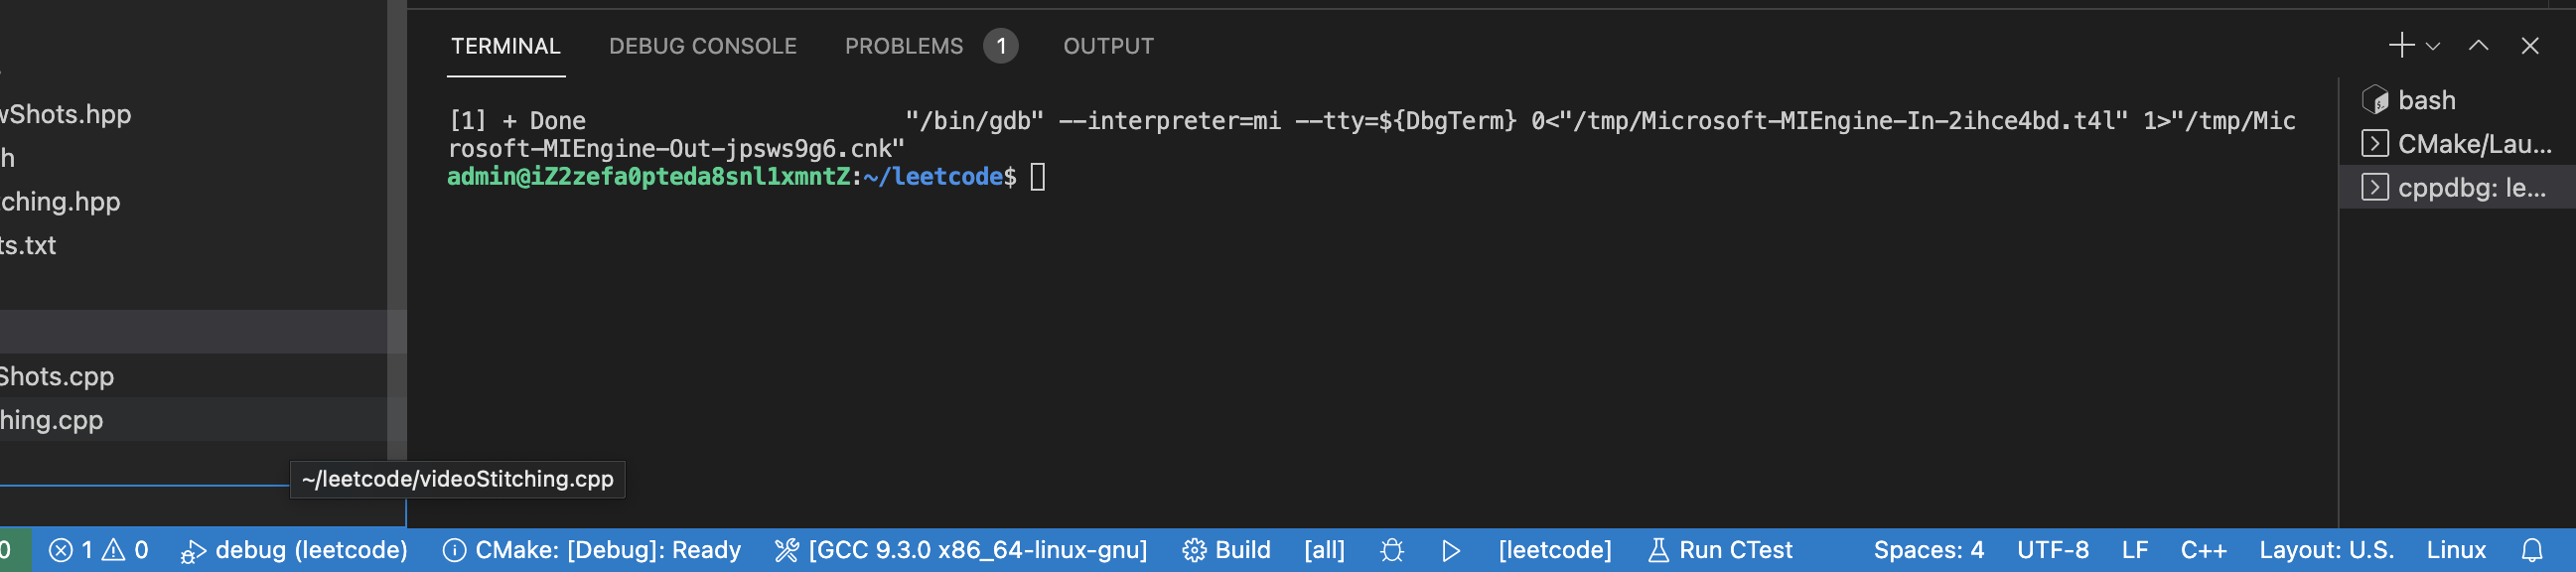2576x572 pixels.
Task: Select the bash terminal entry
Action: point(2457,100)
